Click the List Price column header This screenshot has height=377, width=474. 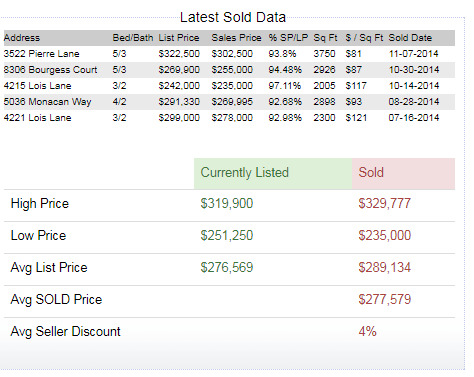(179, 38)
